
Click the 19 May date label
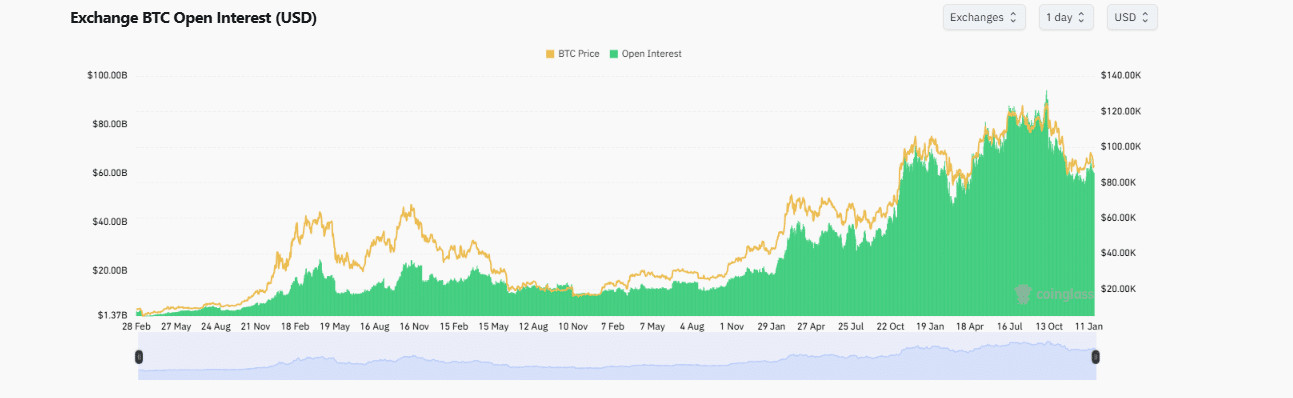(x=334, y=326)
